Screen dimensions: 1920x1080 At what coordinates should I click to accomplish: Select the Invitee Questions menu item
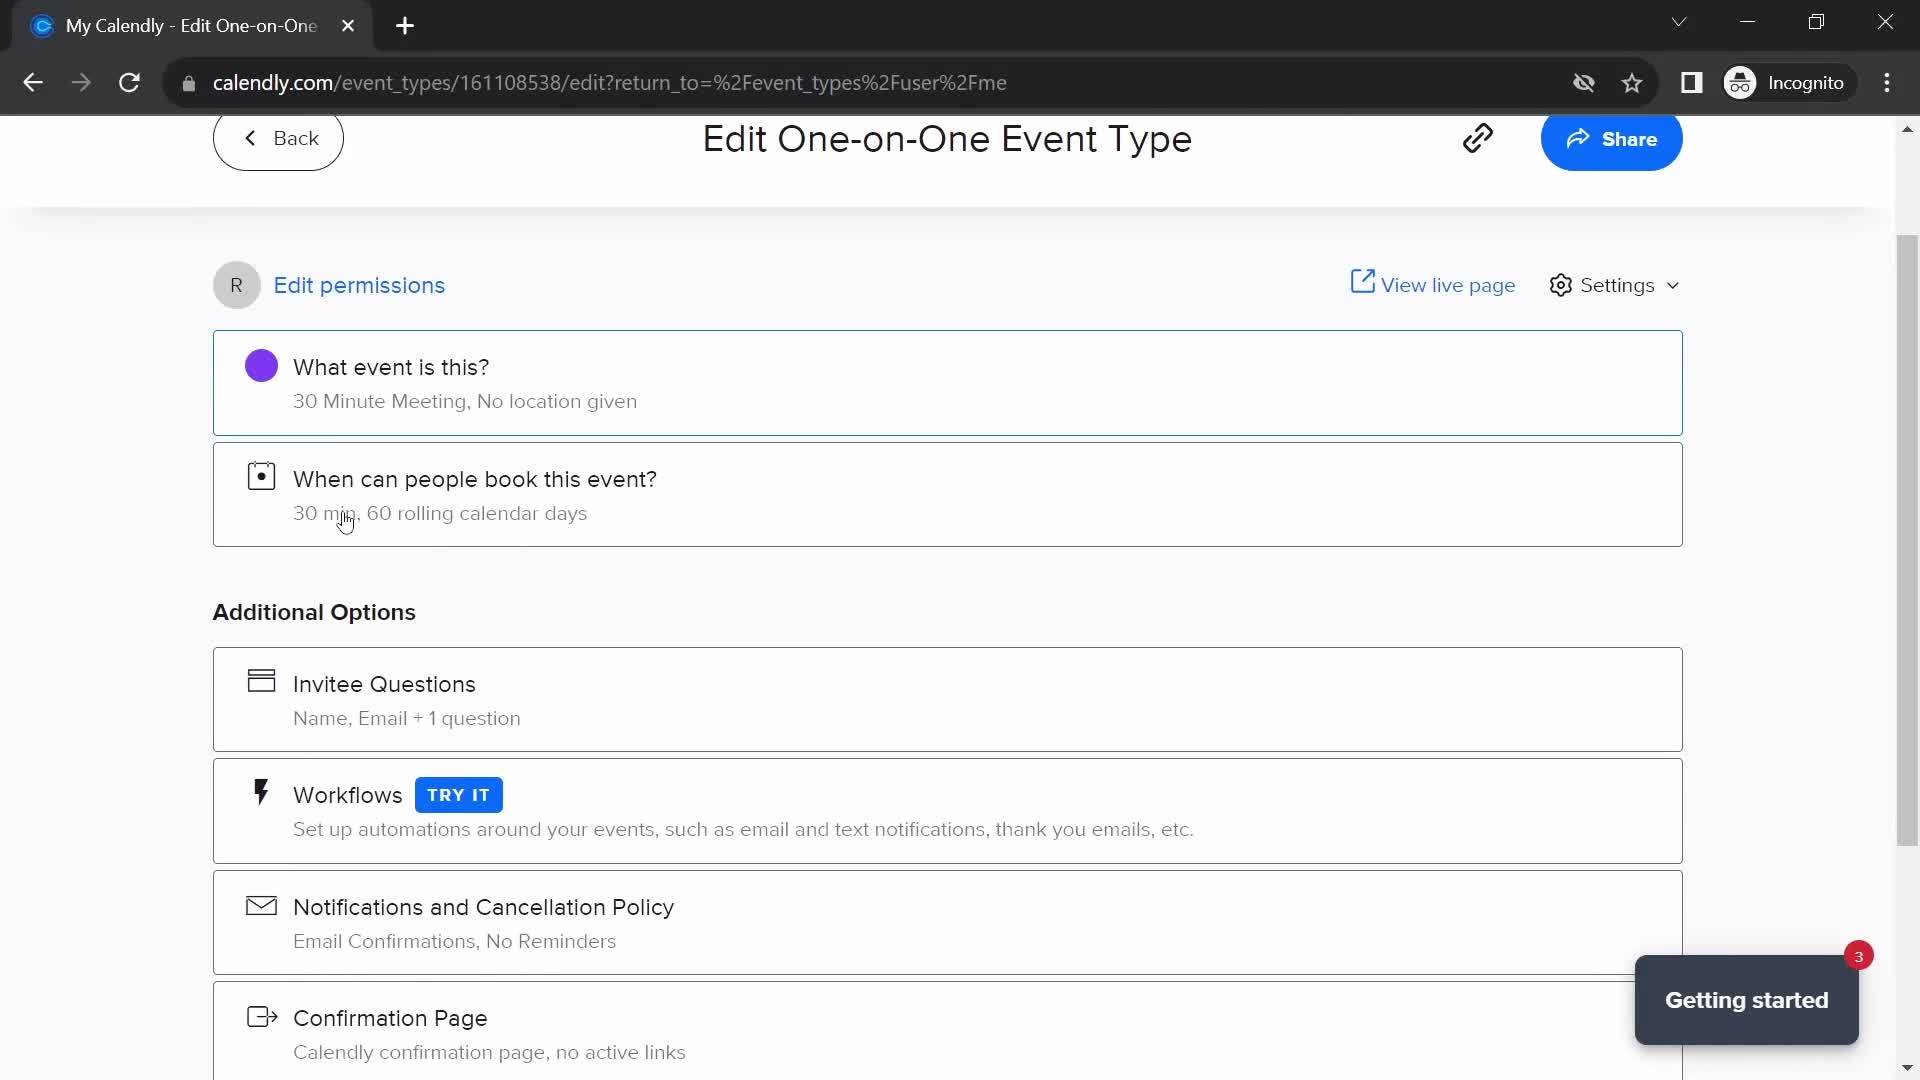point(947,699)
